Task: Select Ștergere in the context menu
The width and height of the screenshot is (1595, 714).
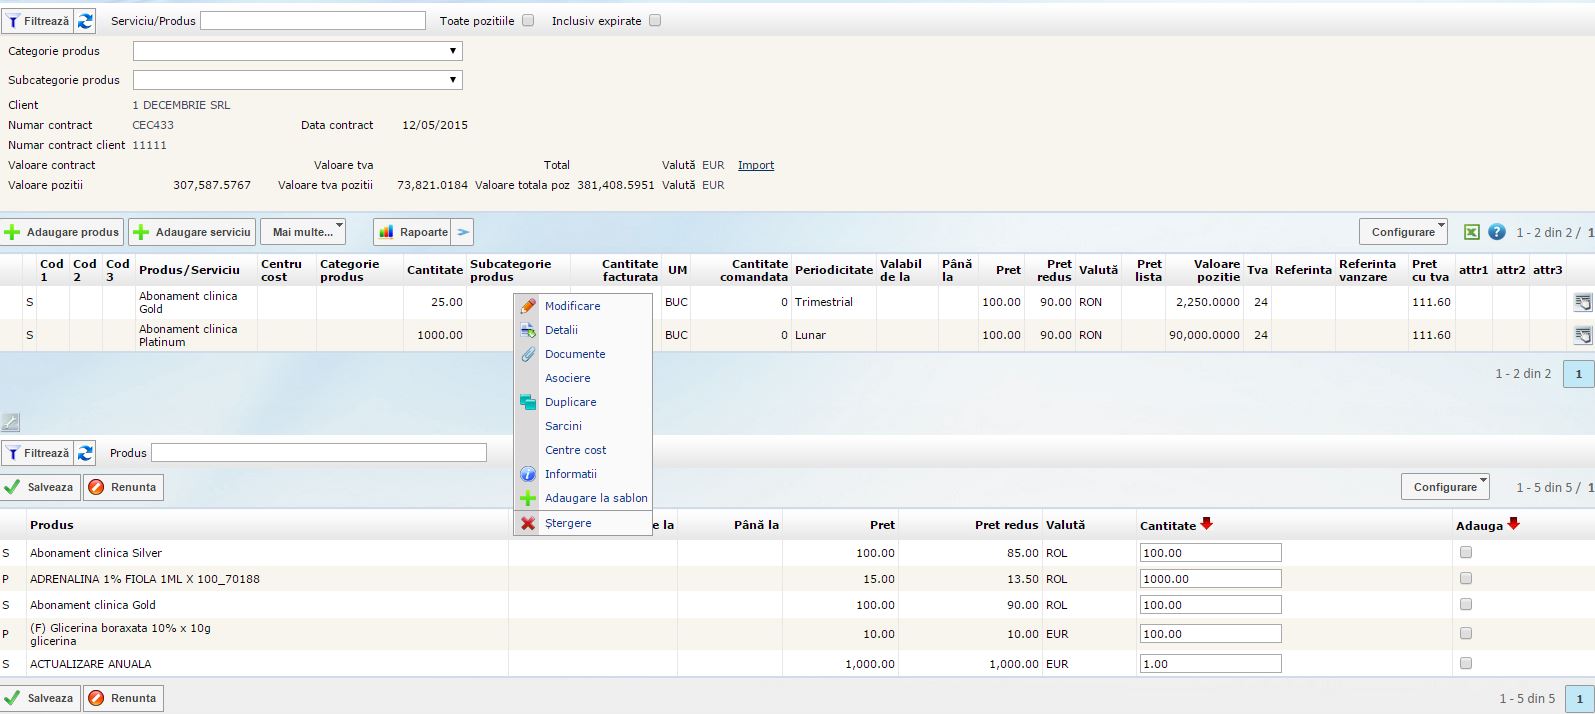Action: pyautogui.click(x=568, y=523)
